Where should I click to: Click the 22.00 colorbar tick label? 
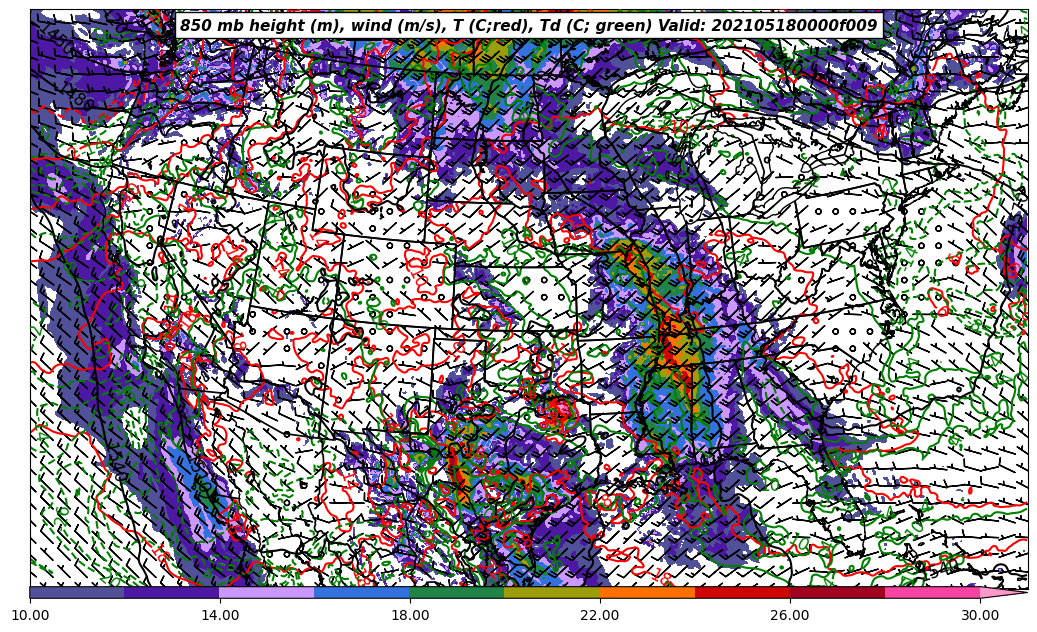(600, 615)
